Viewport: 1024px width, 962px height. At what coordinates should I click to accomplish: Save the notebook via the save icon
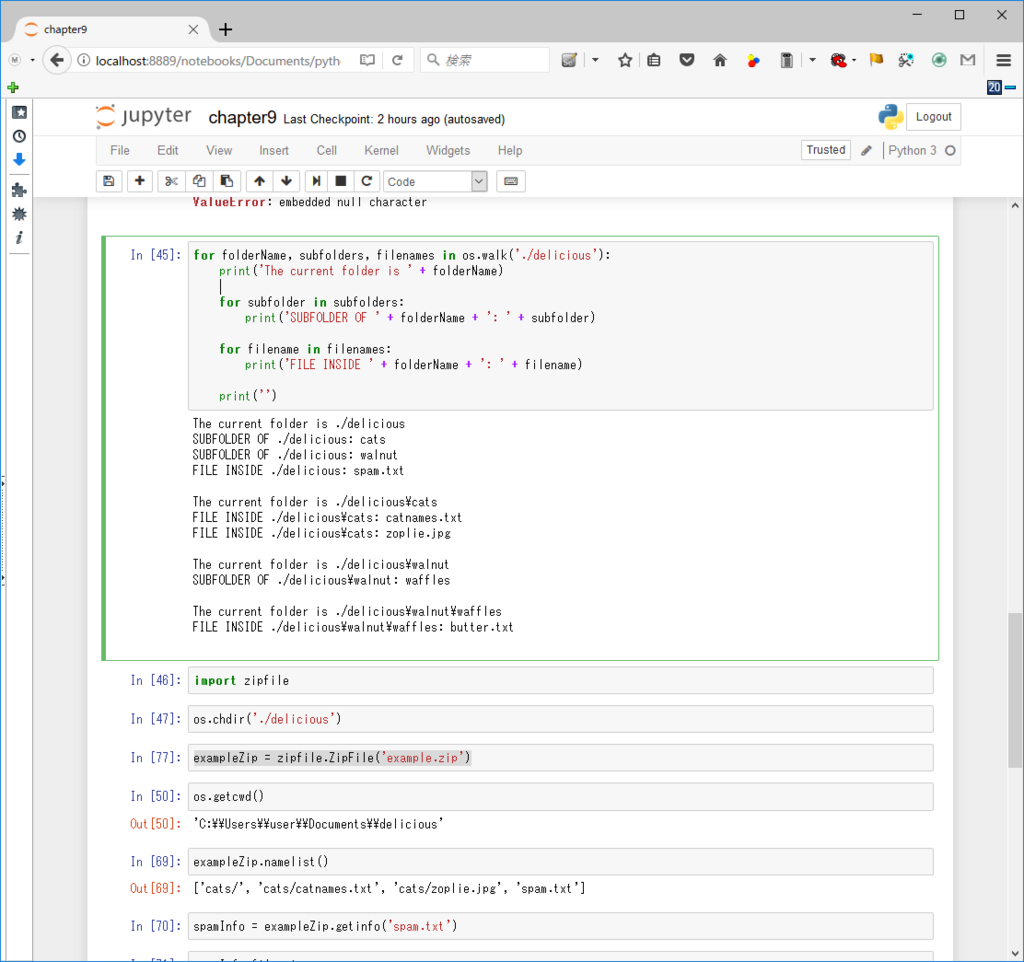(109, 181)
